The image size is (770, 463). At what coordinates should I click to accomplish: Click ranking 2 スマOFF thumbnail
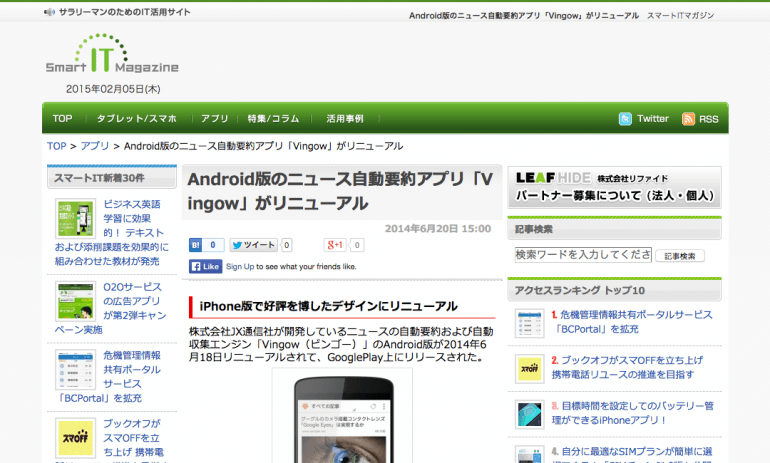point(529,369)
